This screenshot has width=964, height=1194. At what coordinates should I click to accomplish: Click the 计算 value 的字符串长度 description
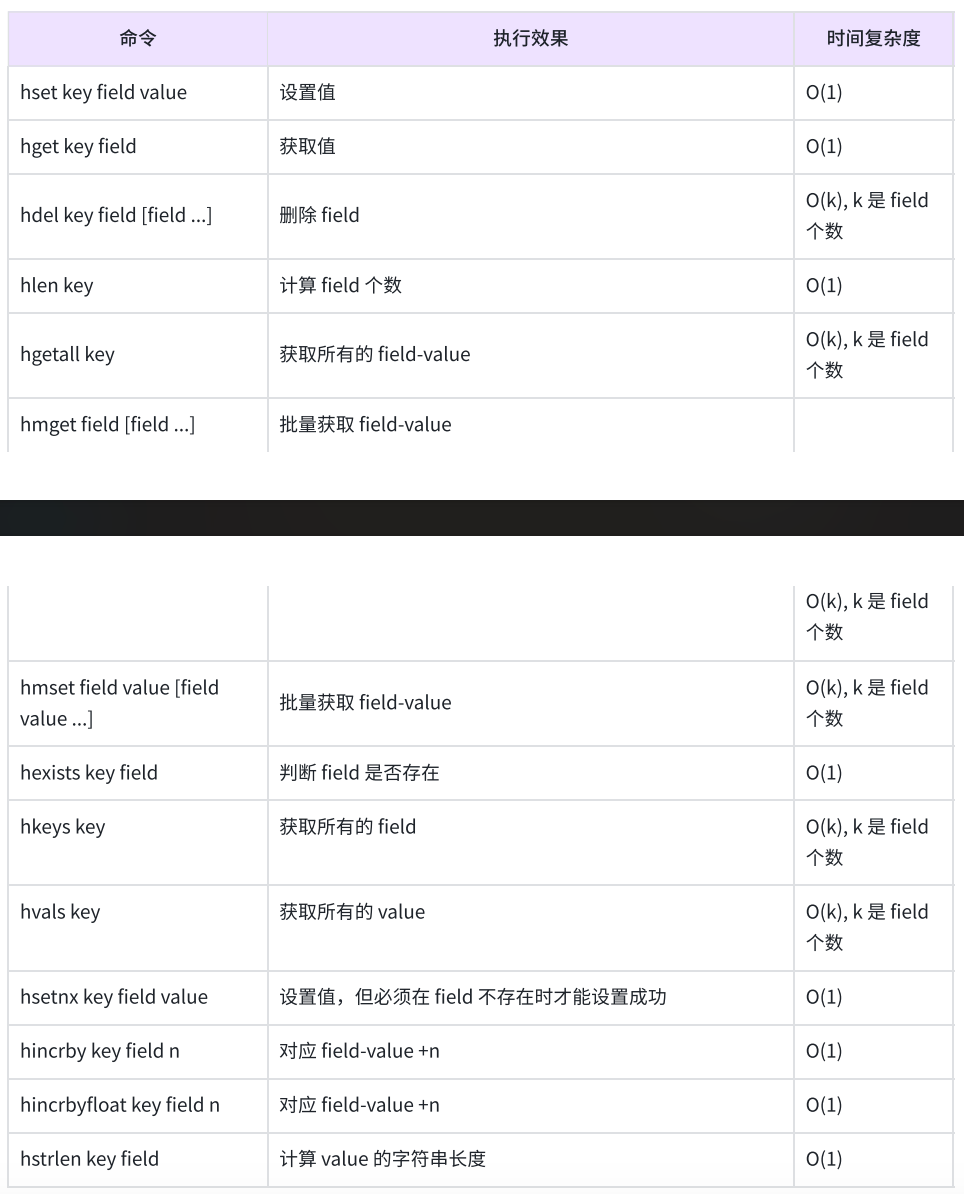pyautogui.click(x=382, y=1159)
